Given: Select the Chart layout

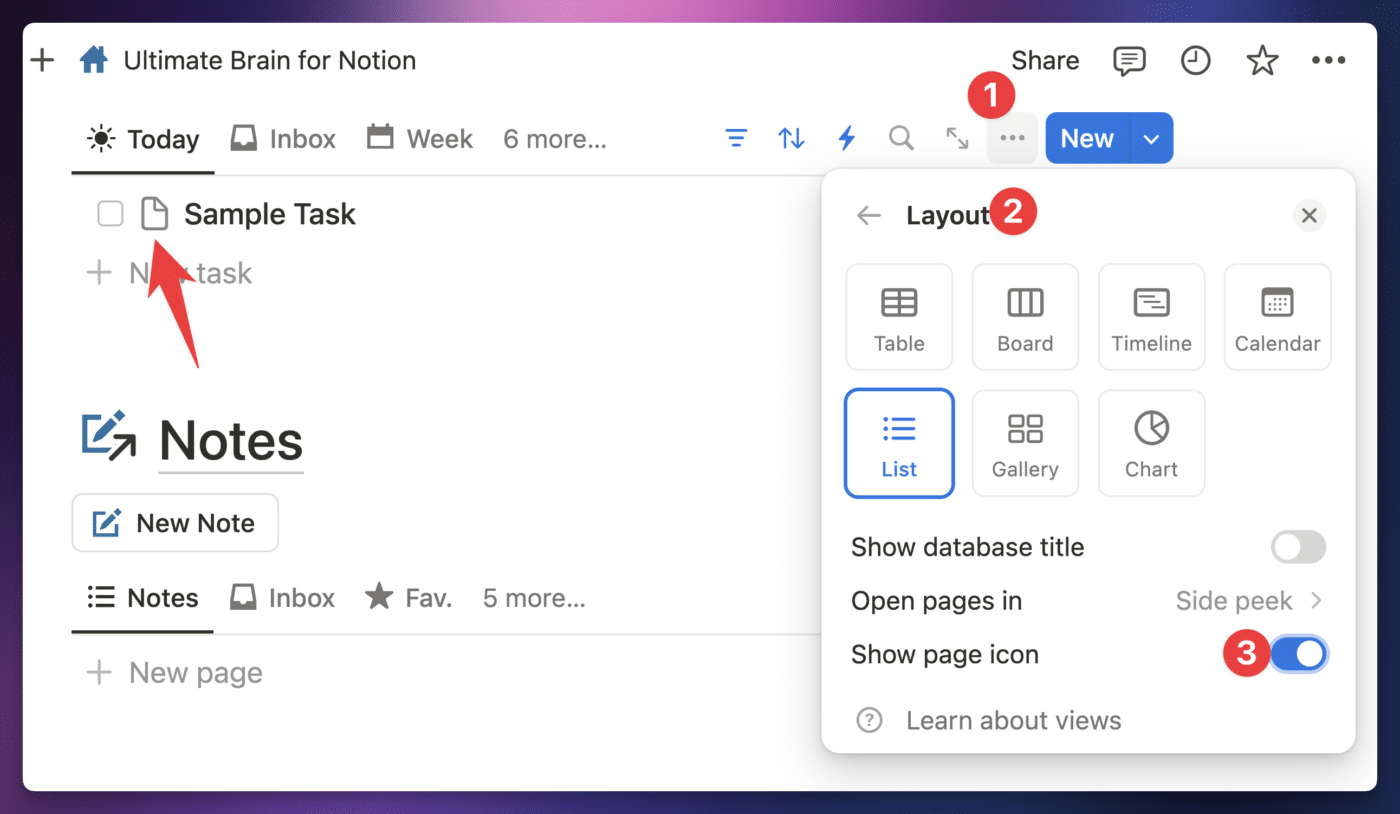Looking at the screenshot, I should tap(1151, 443).
